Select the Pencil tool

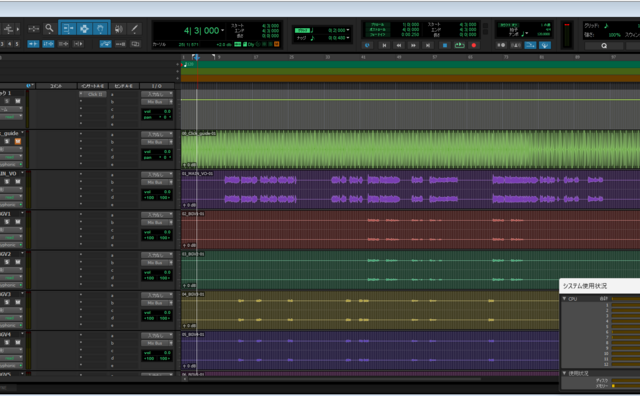[x=134, y=29]
